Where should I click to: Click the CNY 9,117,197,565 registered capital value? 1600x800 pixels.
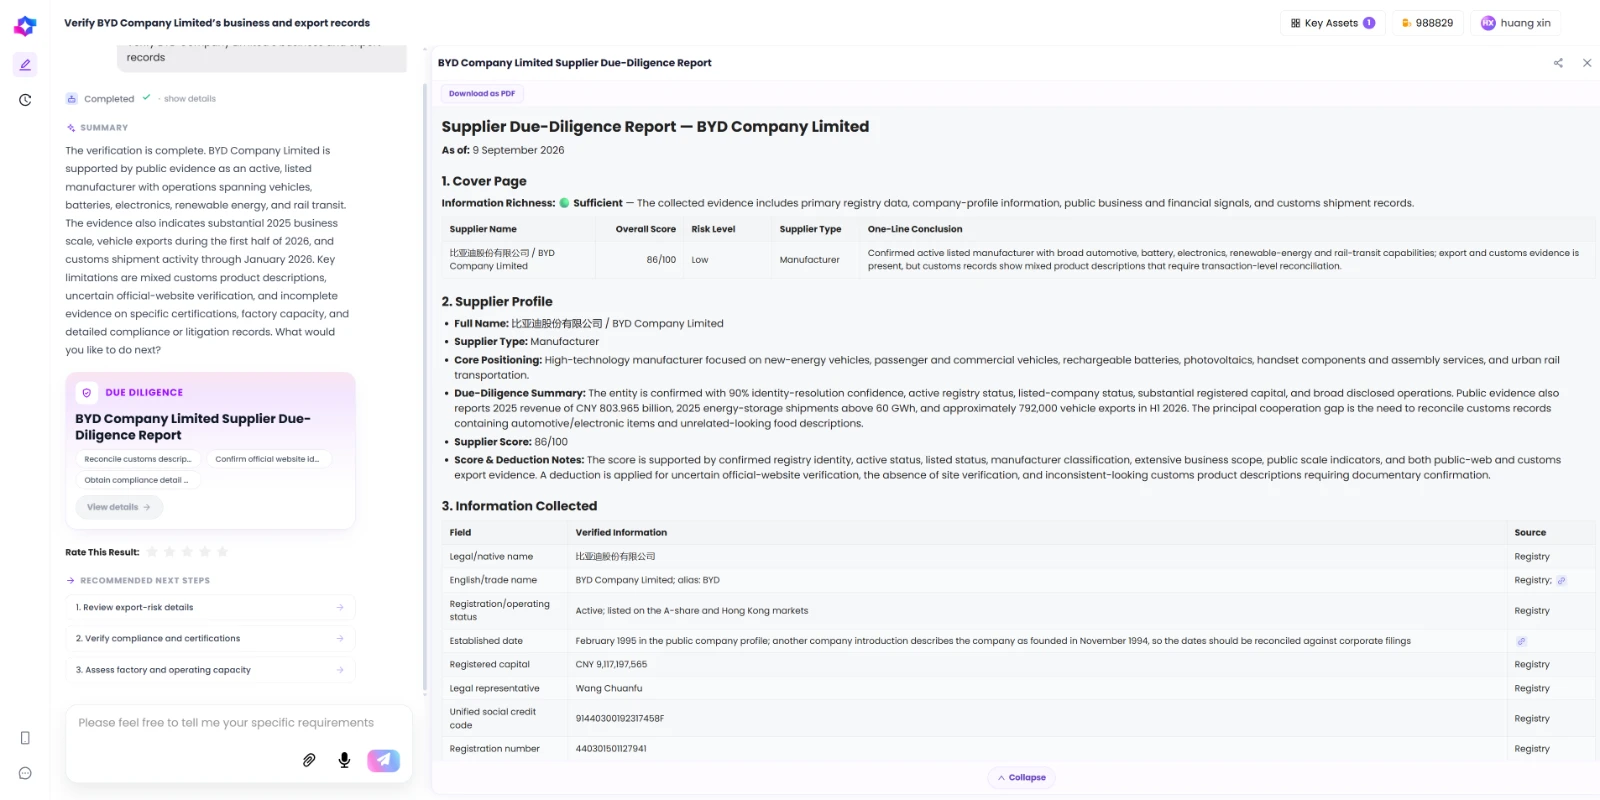611,665
